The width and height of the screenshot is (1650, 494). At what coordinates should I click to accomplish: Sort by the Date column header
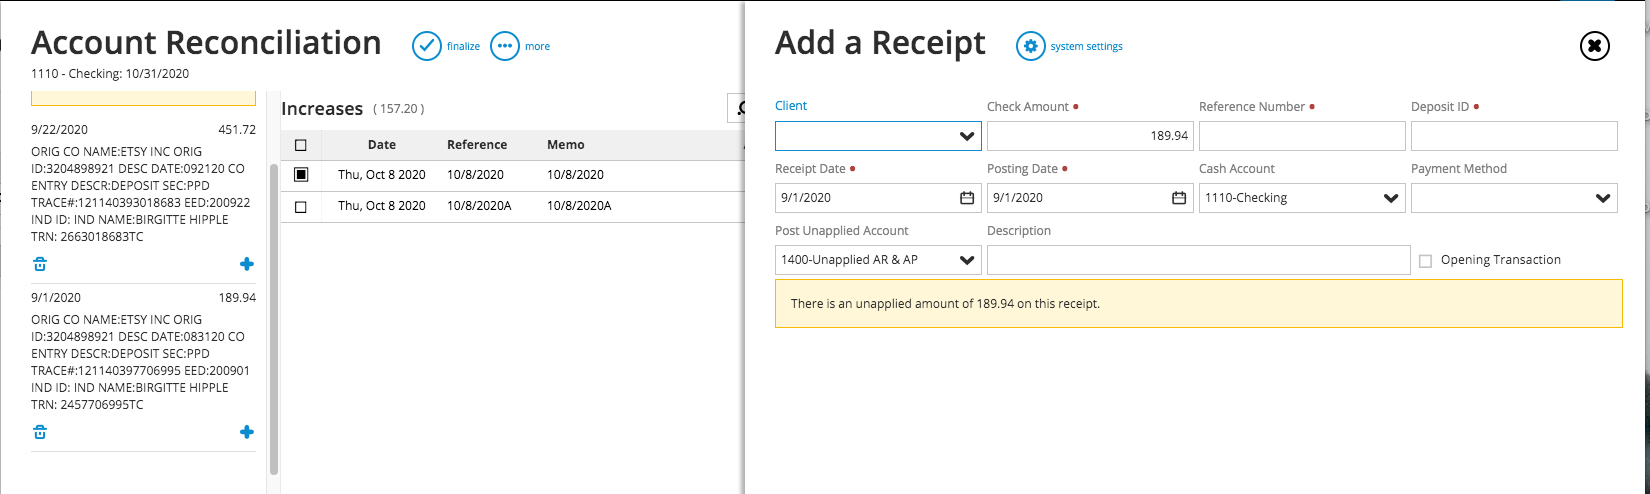382,145
